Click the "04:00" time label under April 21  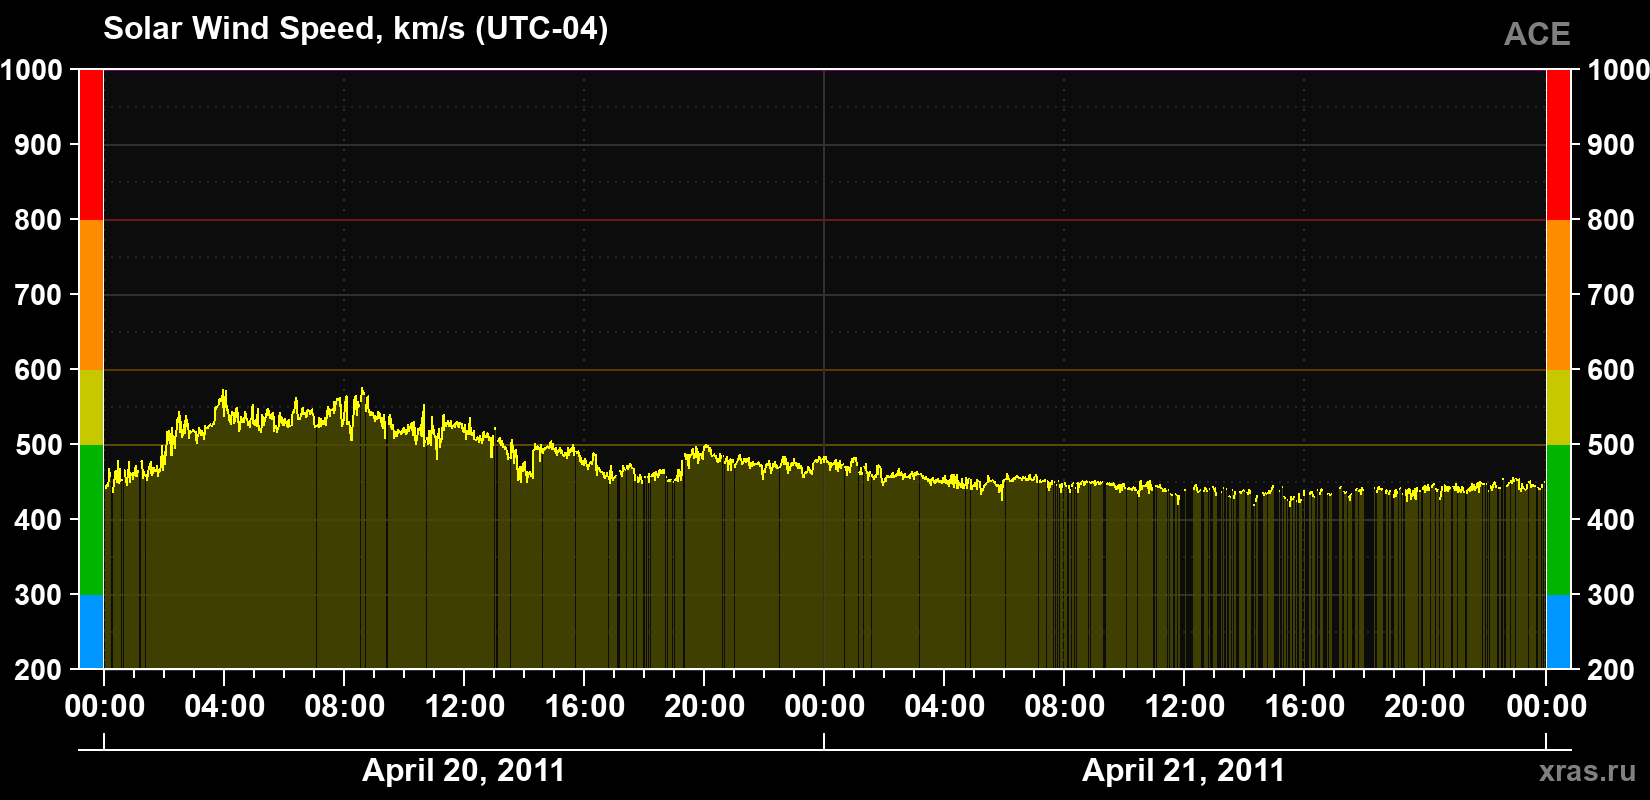[945, 707]
